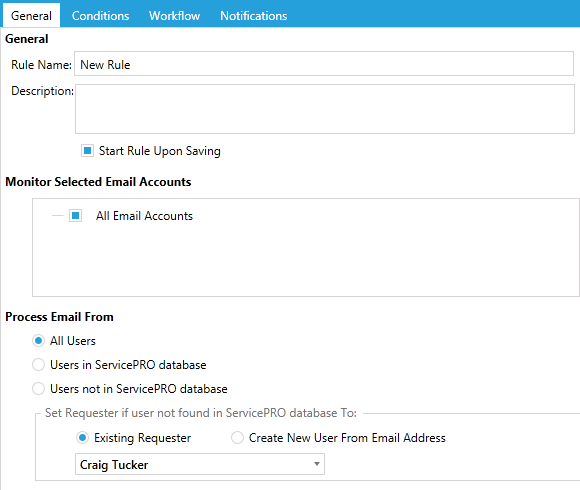This screenshot has height=490, width=580.
Task: Switch to the Conditions tab
Action: point(100,16)
